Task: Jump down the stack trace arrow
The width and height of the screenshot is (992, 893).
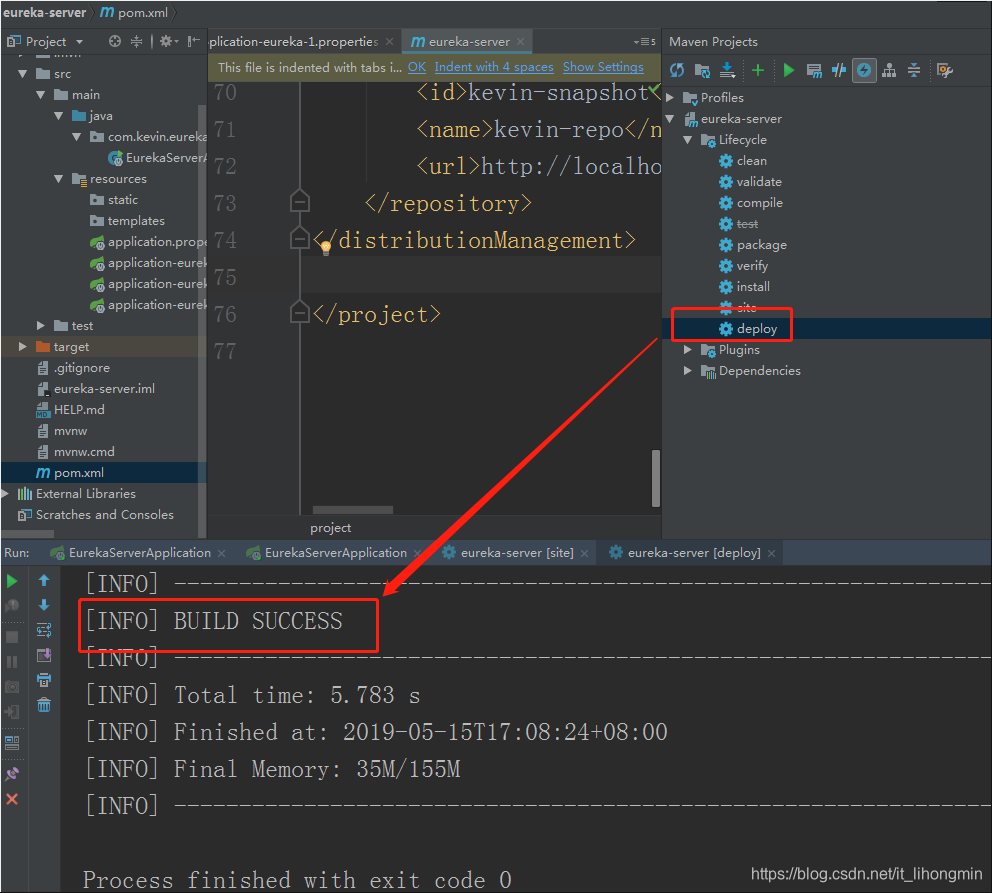Action: 44,605
